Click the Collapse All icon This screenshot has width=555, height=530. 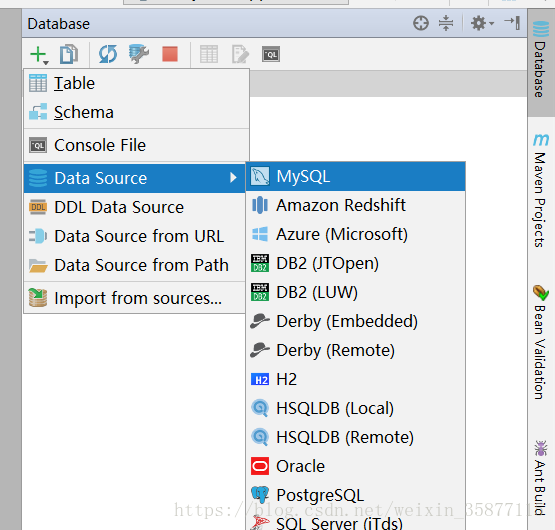[446, 23]
